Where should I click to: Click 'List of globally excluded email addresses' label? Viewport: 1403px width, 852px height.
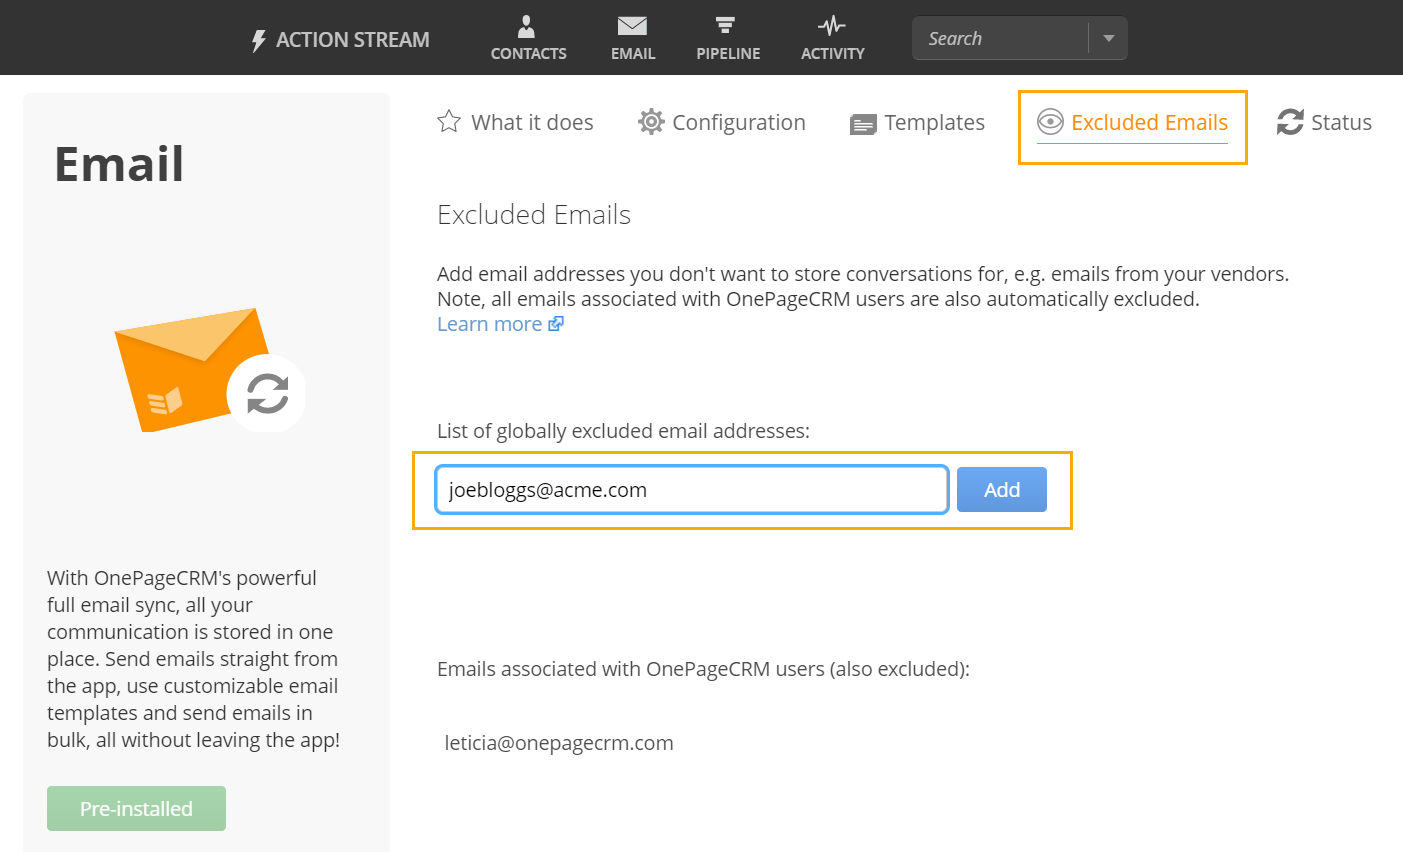(x=623, y=431)
